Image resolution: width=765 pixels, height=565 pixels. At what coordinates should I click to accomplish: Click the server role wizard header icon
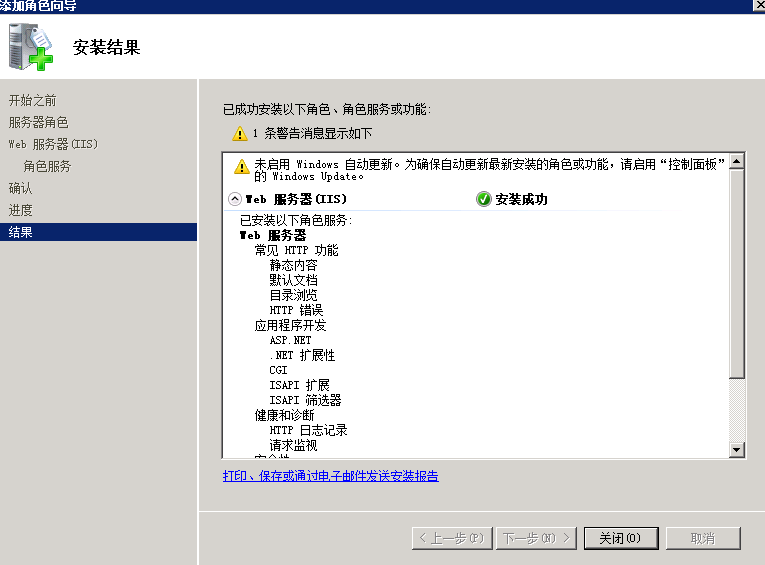pos(30,47)
